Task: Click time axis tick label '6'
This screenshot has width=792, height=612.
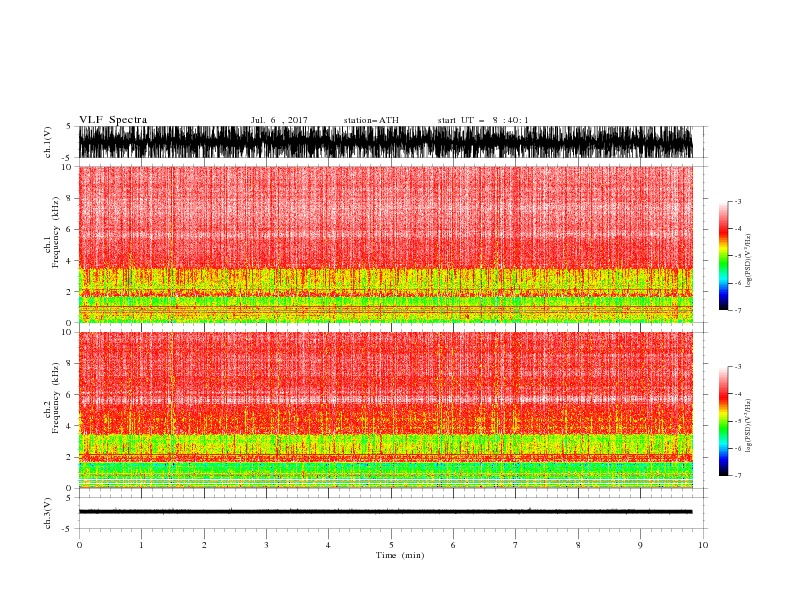Action: 453,545
